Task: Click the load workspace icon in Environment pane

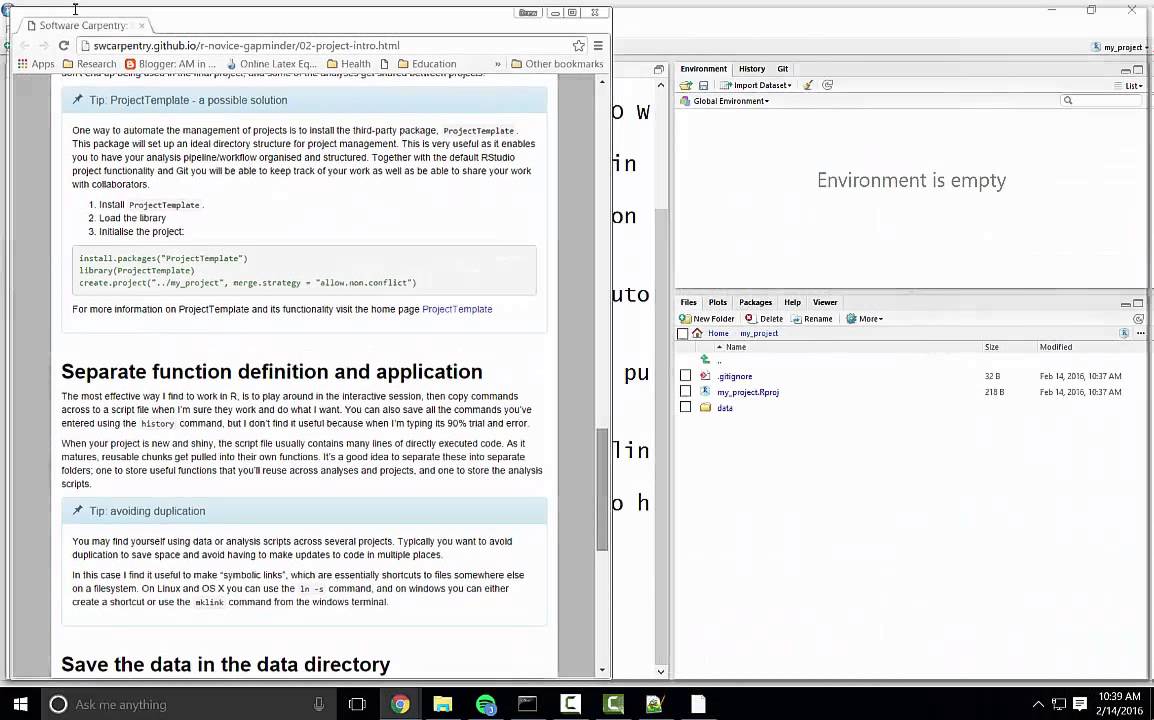Action: [x=686, y=85]
